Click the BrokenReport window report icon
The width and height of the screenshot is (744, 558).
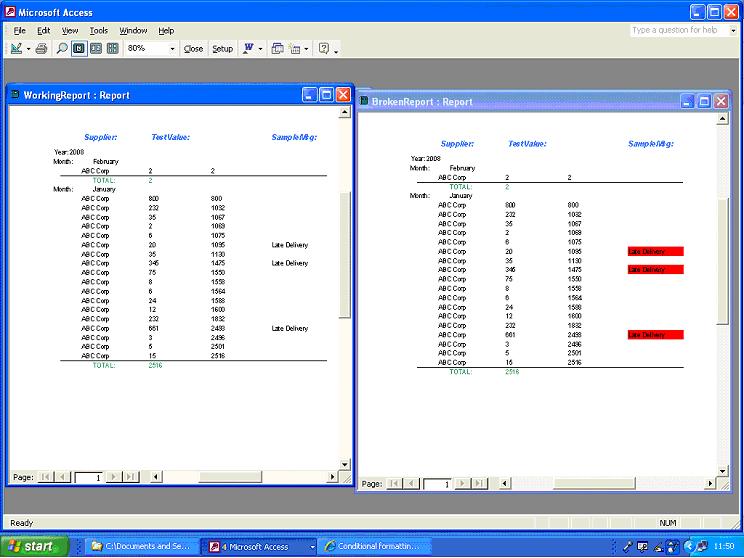364,101
